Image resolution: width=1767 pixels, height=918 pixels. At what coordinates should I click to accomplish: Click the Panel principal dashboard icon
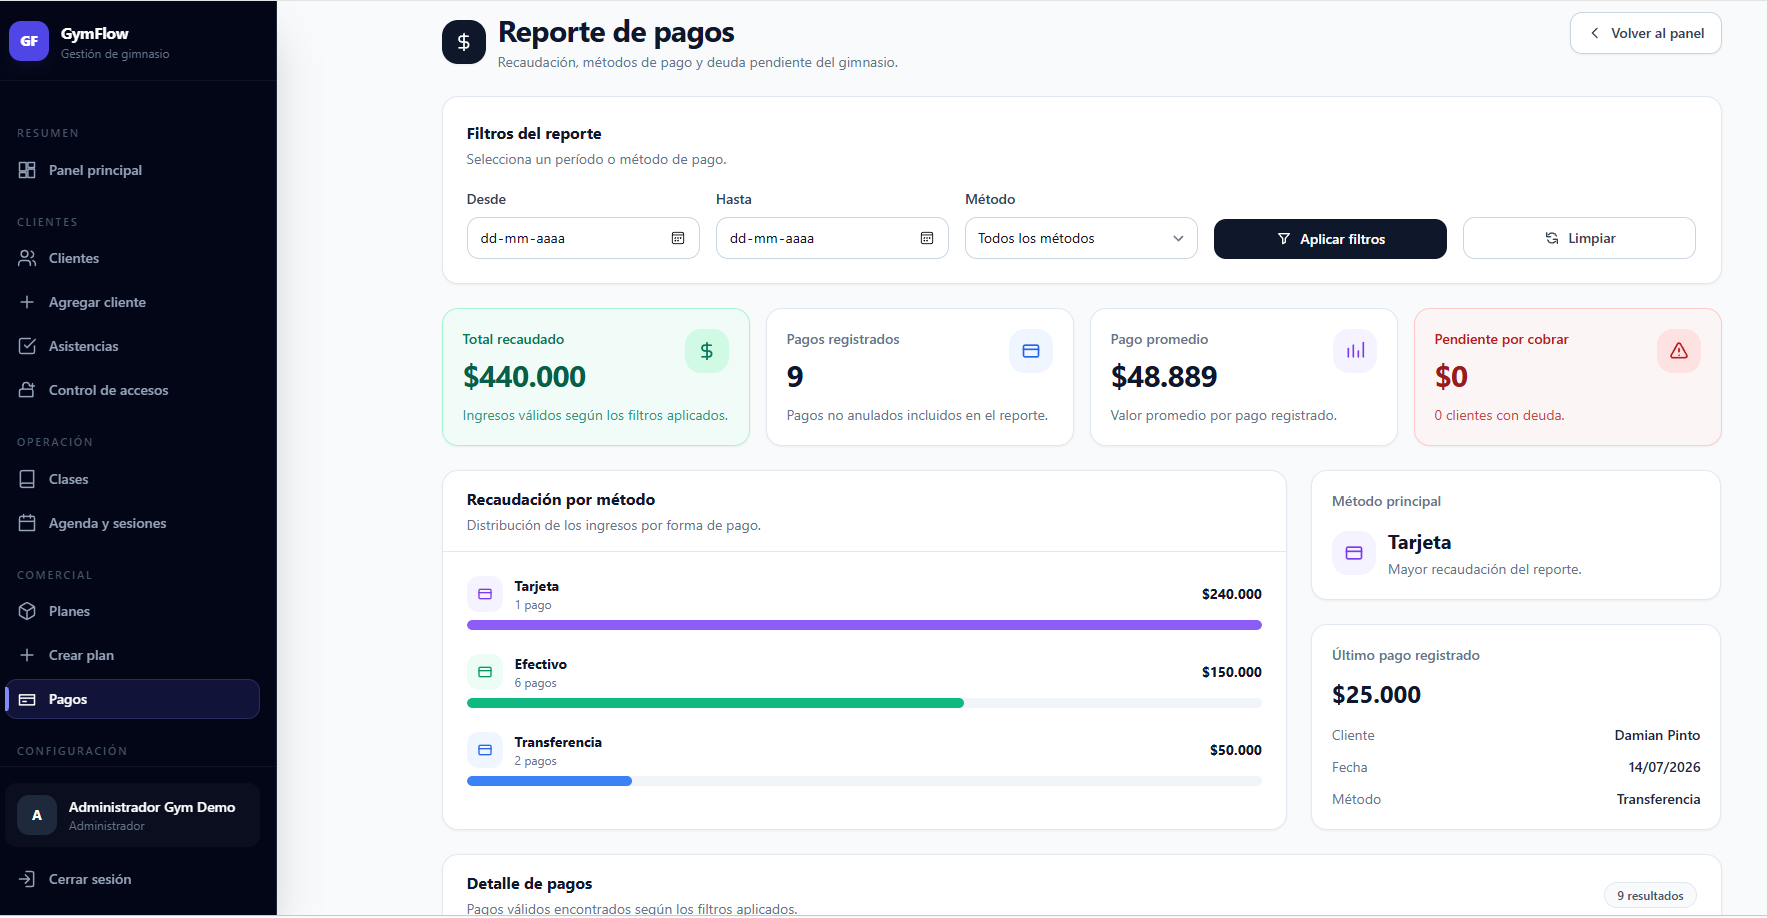[x=27, y=170]
